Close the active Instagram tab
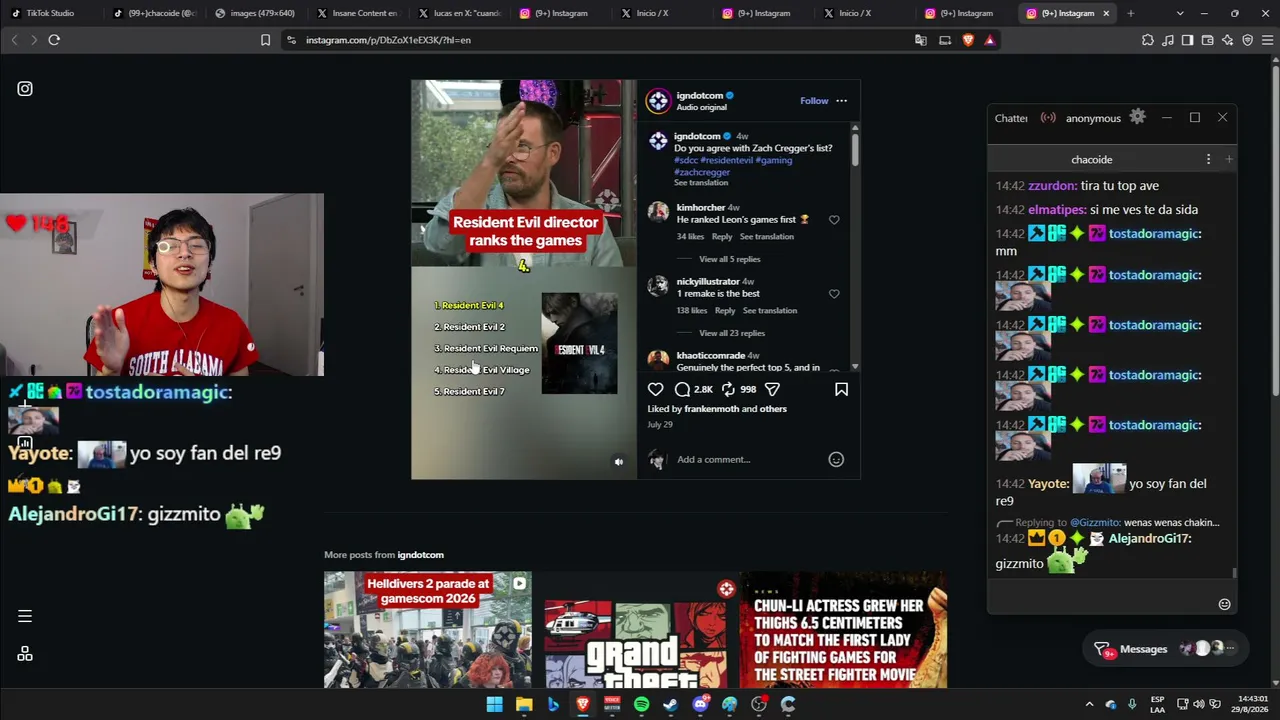Screen dimensions: 1280x720 [1106, 13]
